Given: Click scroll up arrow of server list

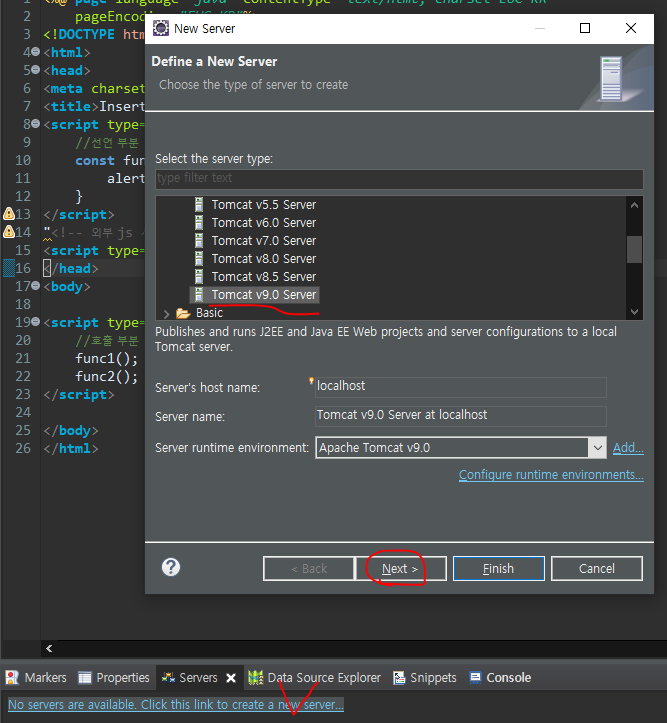Looking at the screenshot, I should (x=634, y=205).
